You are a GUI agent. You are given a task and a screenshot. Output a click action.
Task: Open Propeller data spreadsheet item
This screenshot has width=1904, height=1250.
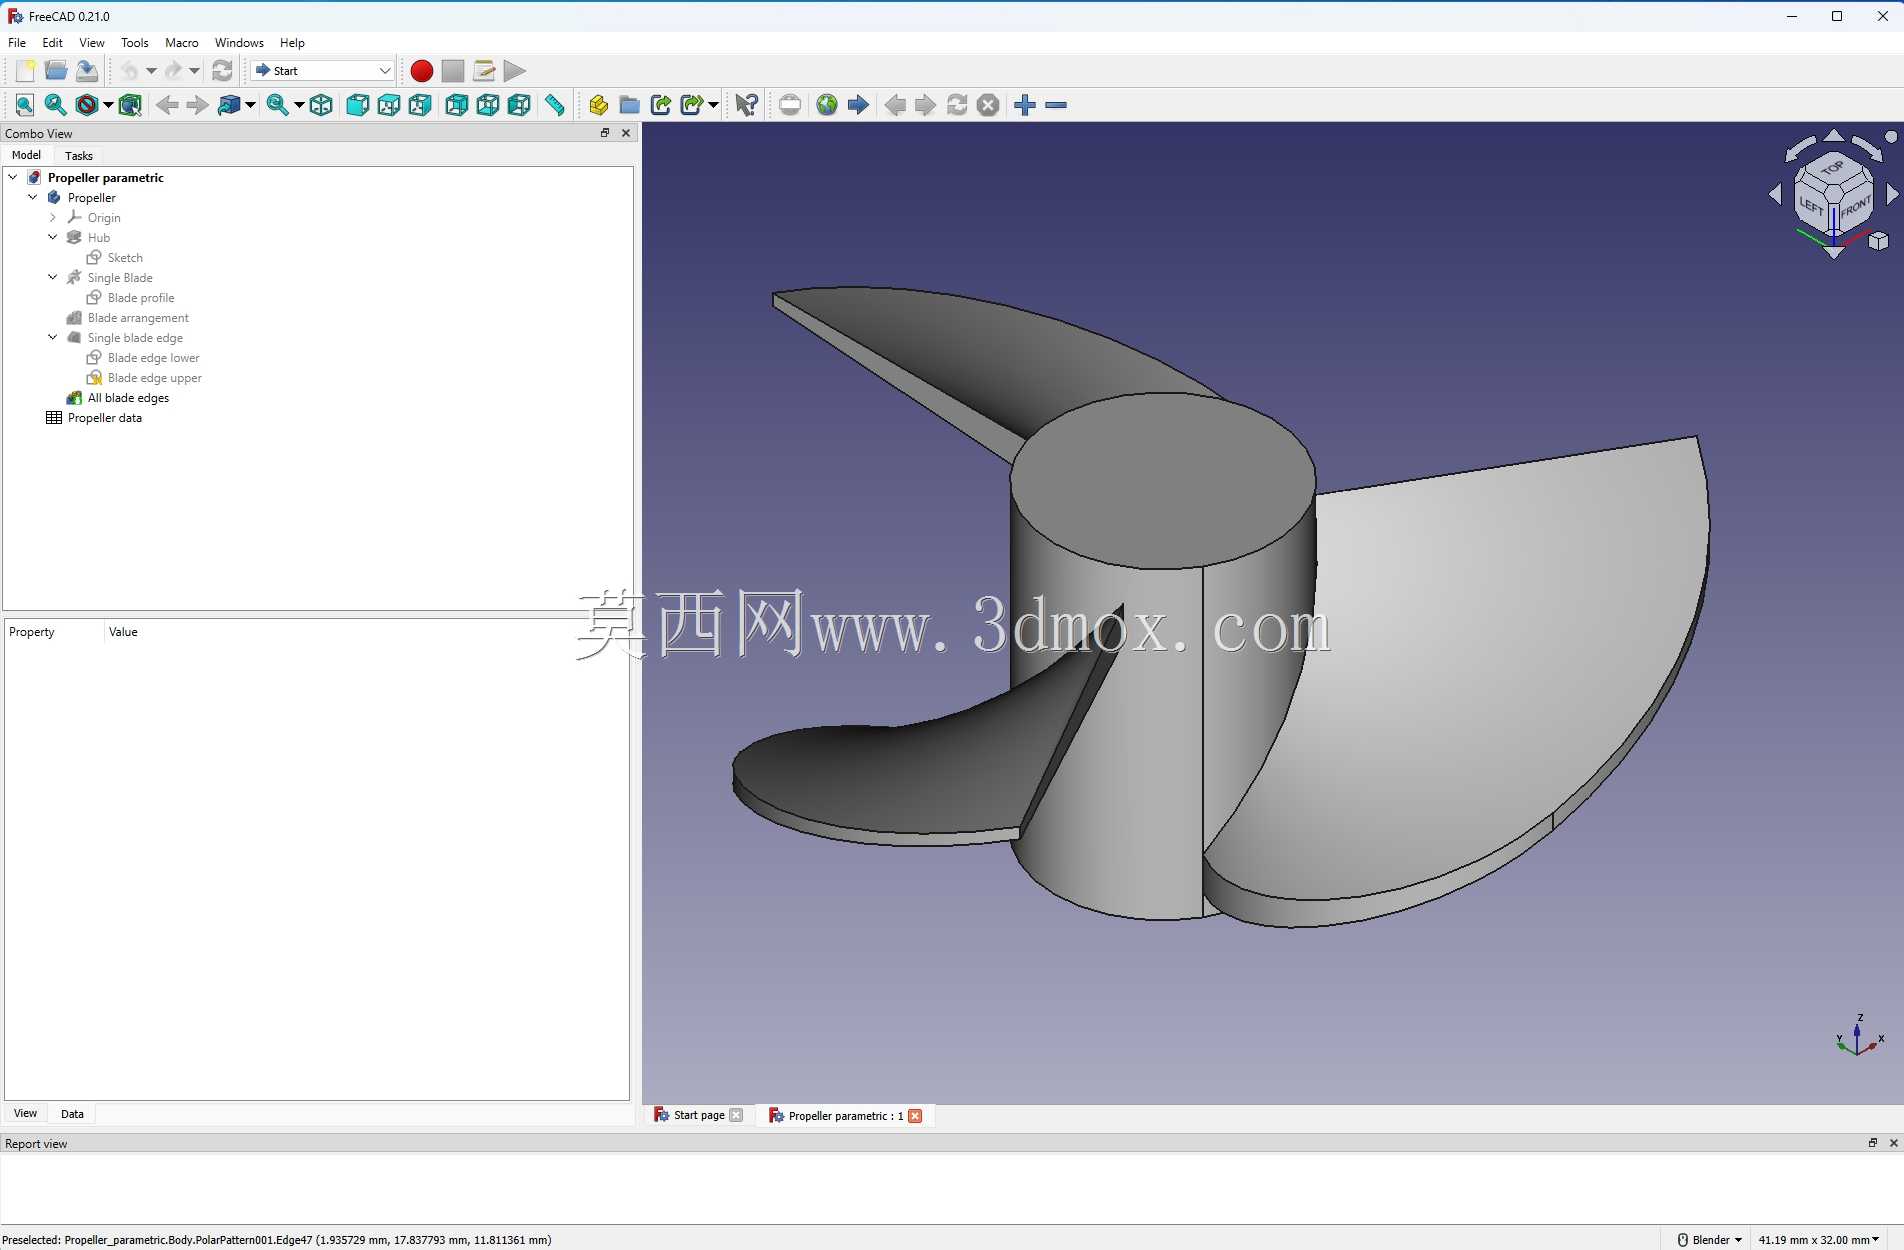coord(104,418)
